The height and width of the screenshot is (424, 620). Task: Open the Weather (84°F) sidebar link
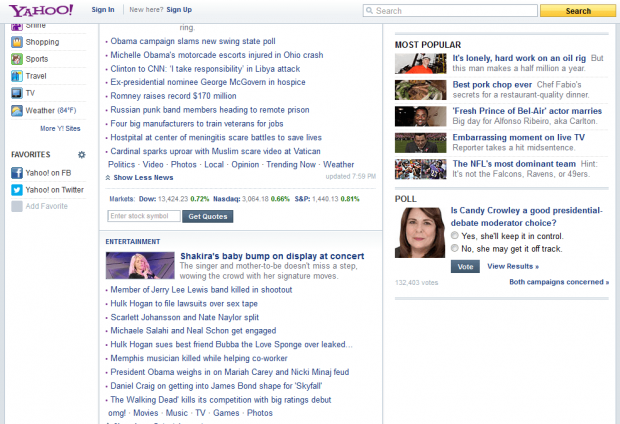coord(51,110)
